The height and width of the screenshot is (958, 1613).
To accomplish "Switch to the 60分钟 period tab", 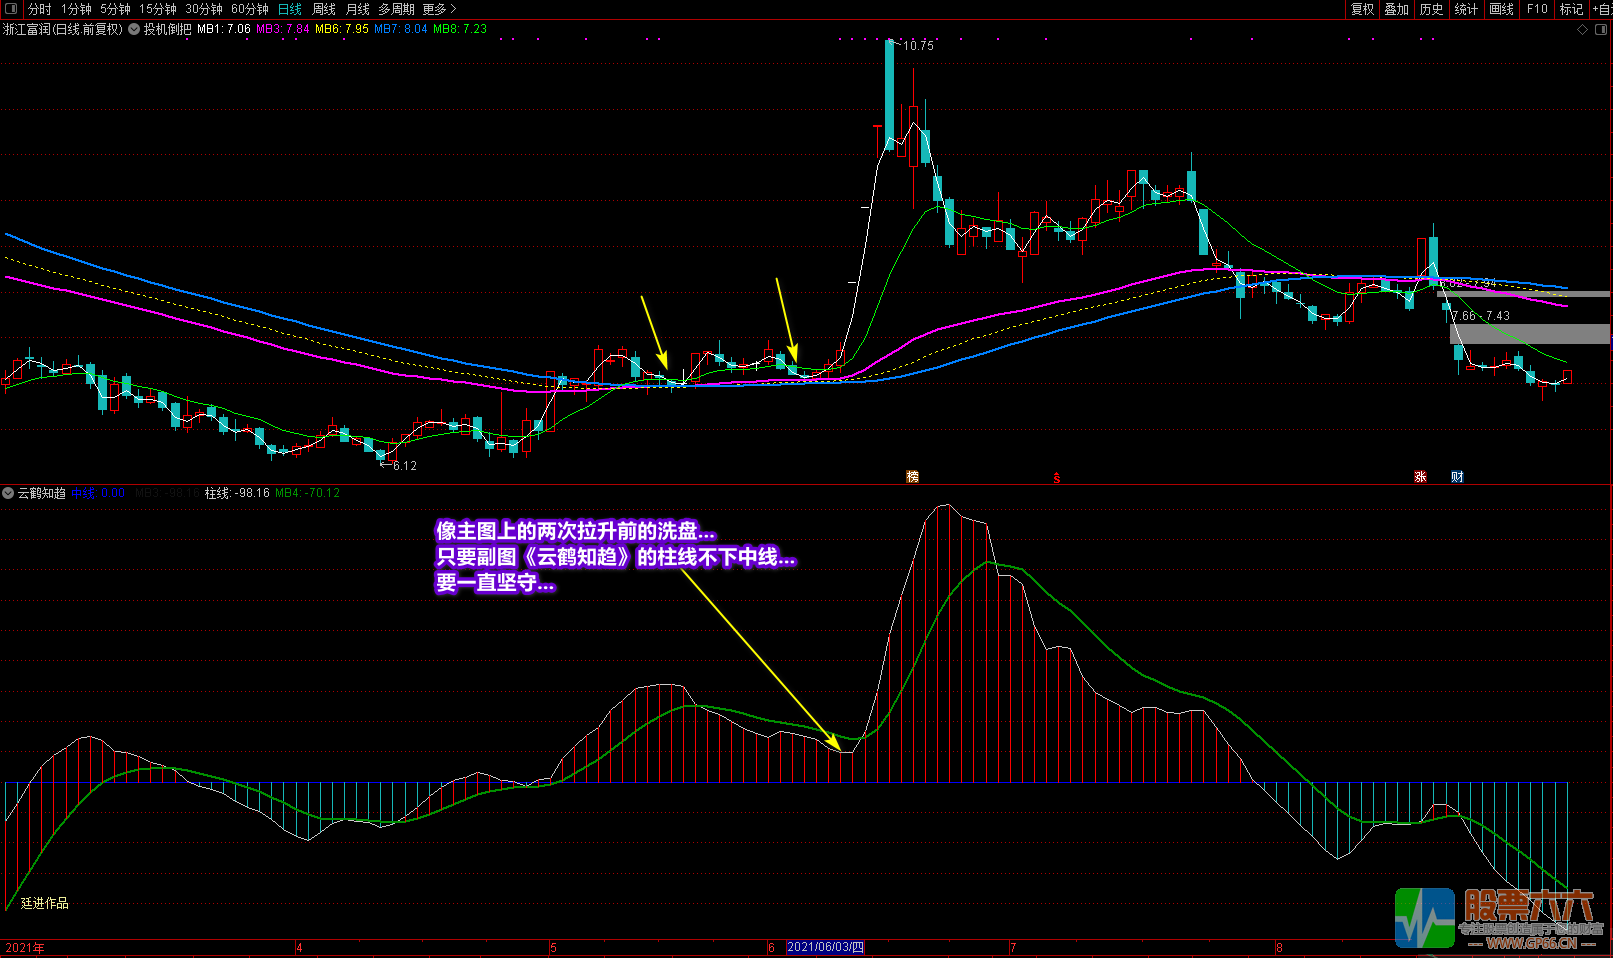I will pyautogui.click(x=250, y=9).
